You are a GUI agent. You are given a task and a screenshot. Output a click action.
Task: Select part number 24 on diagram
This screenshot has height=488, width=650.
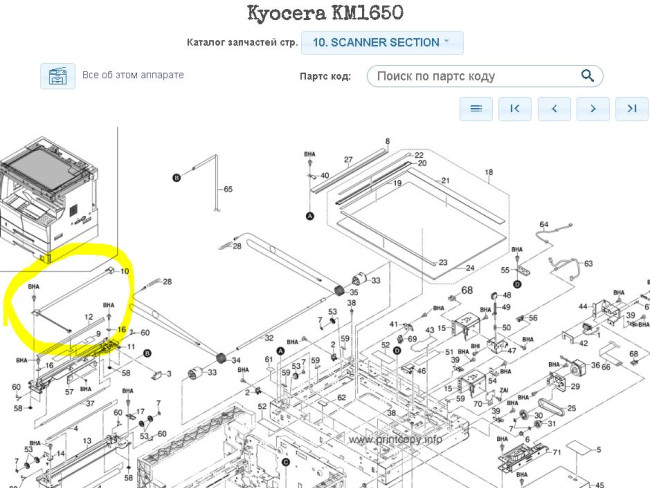click(x=470, y=268)
